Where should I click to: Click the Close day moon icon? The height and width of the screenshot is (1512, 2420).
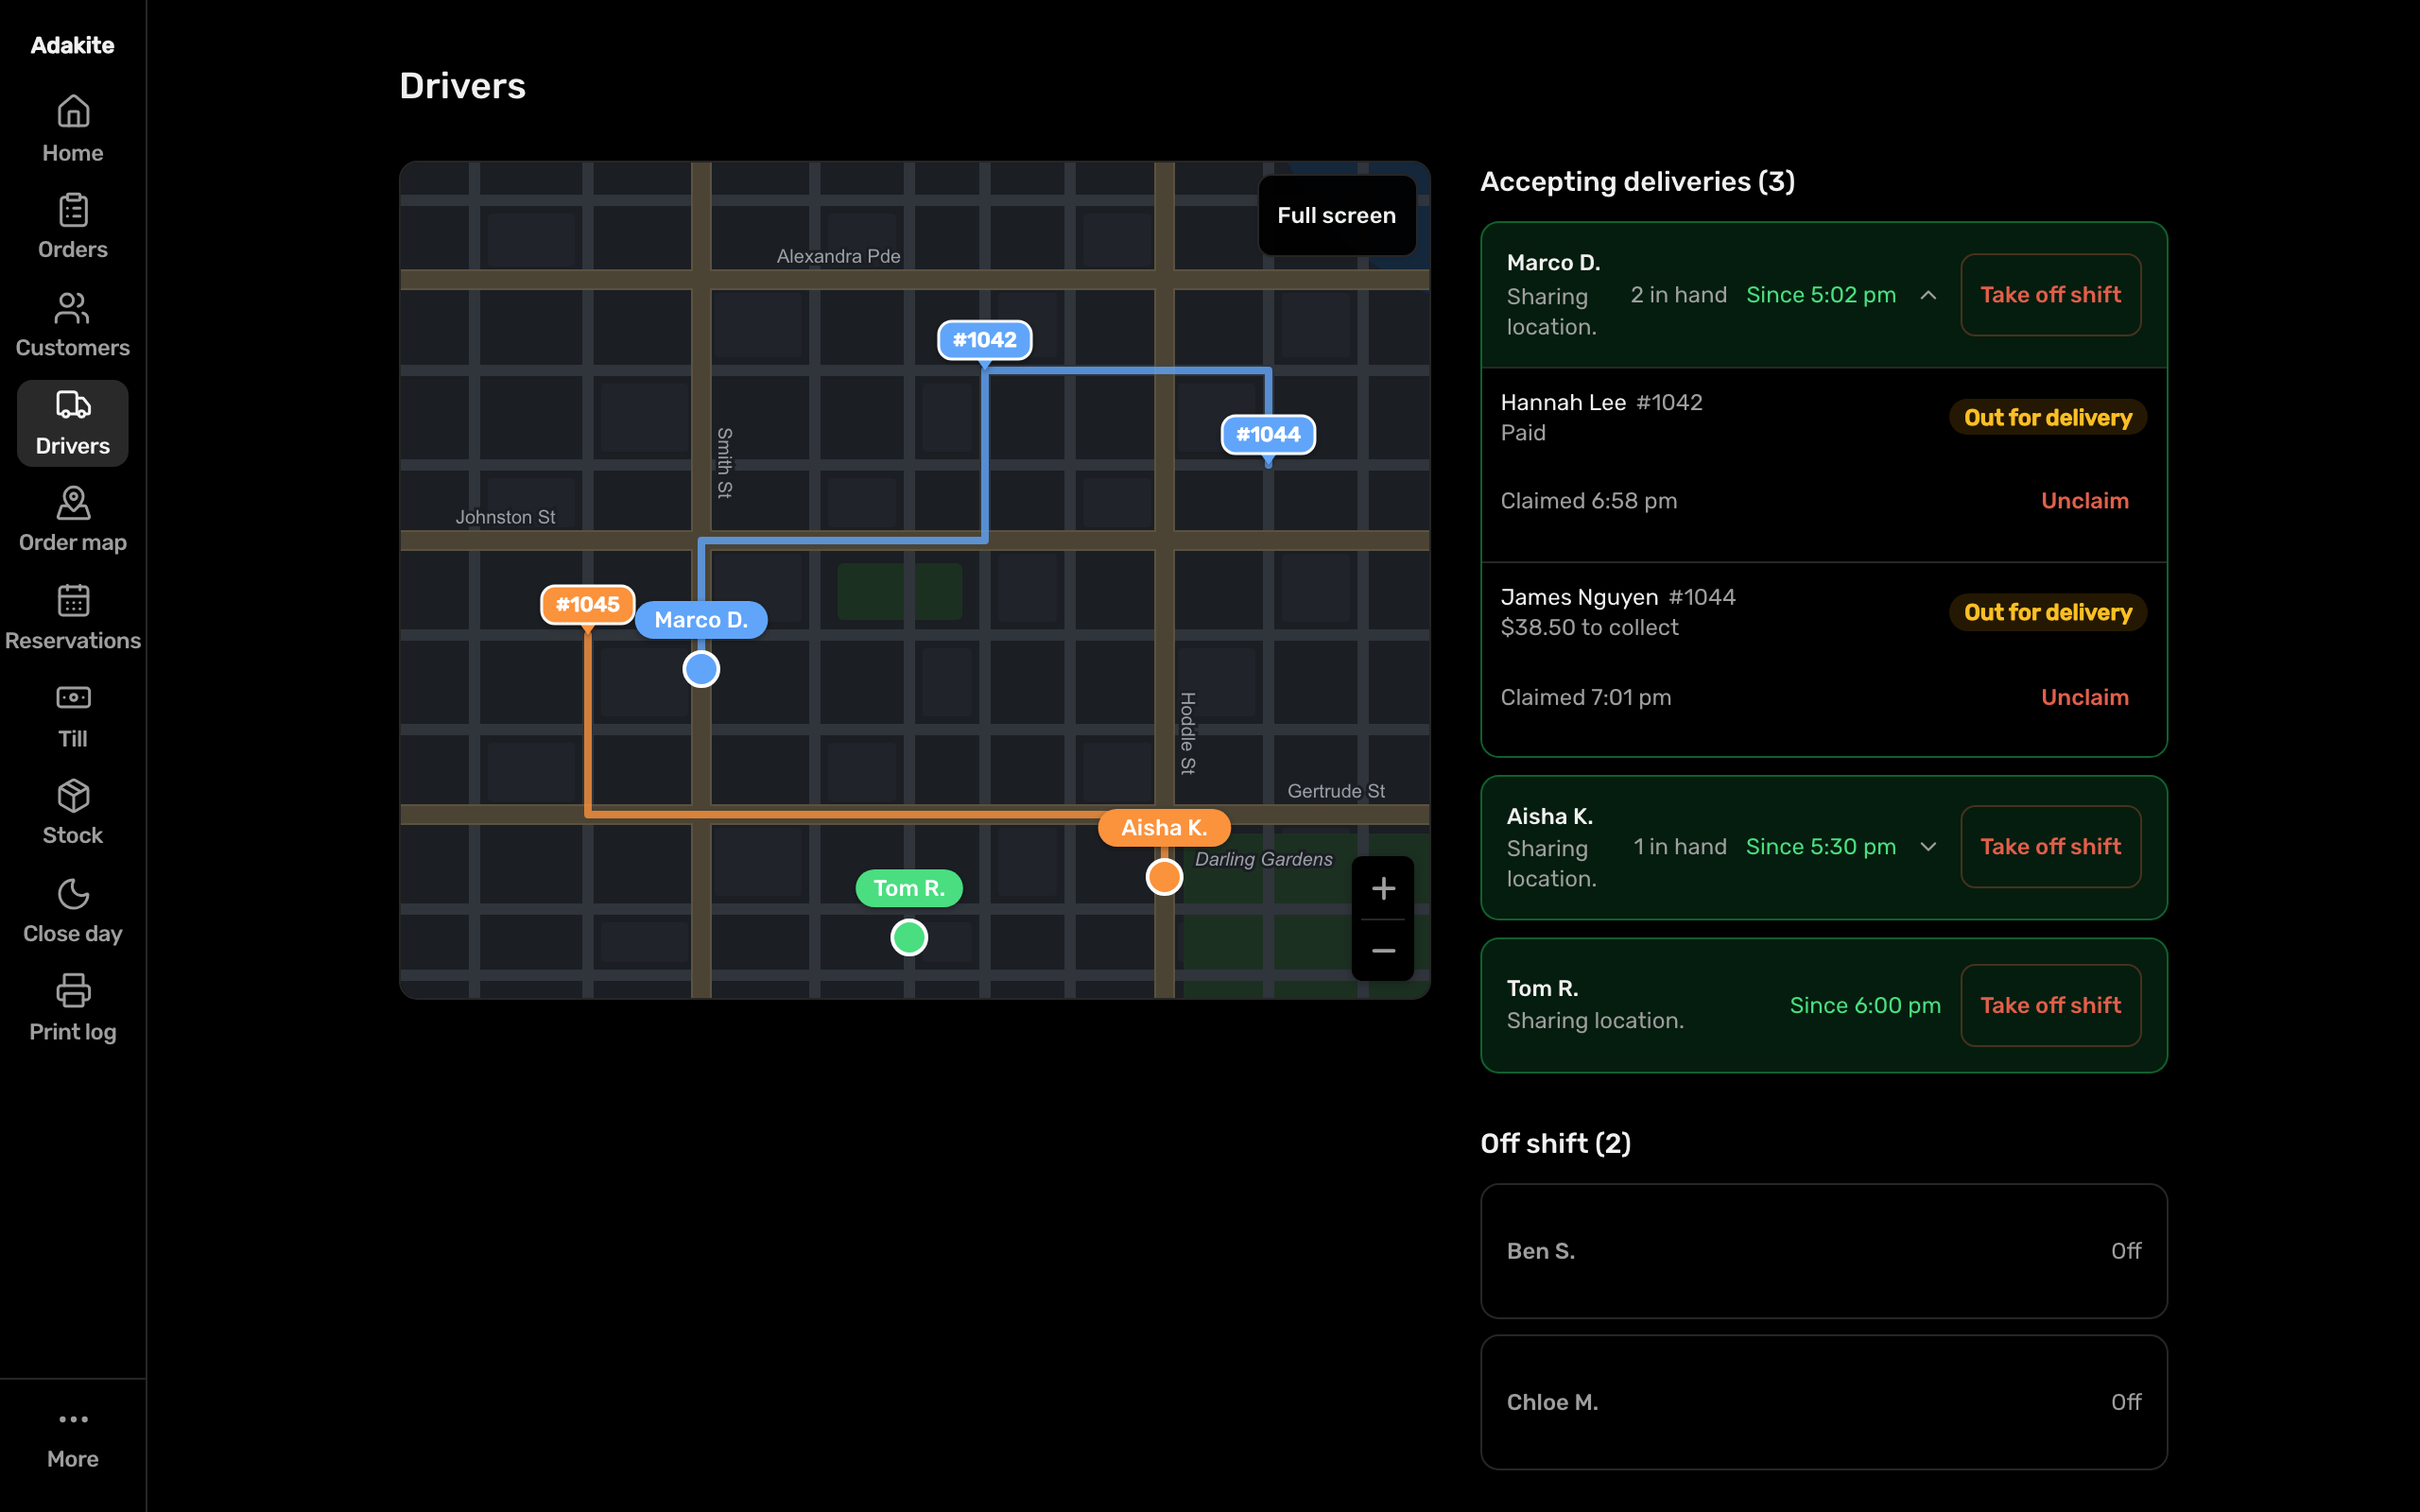click(73, 894)
